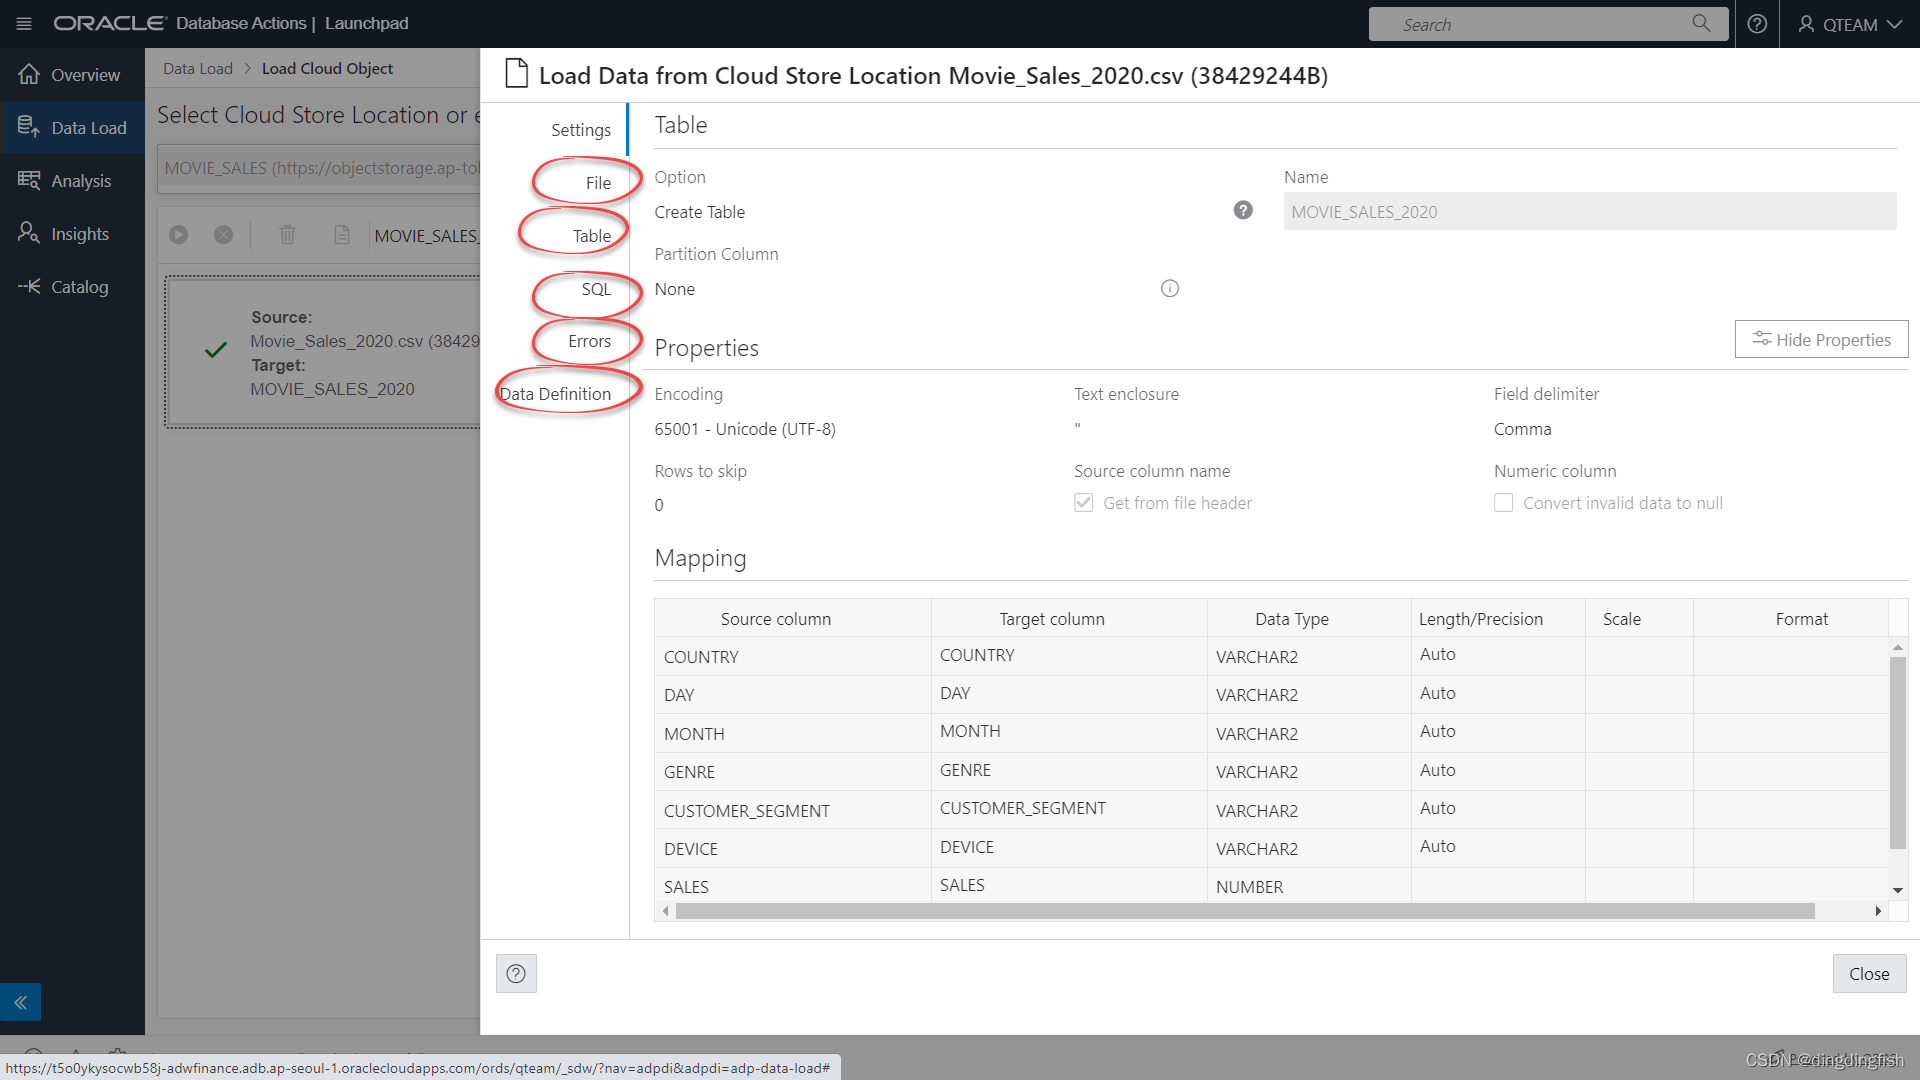Toggle Get from file header checkbox
Viewport: 1920px width, 1080px height.
(x=1084, y=503)
